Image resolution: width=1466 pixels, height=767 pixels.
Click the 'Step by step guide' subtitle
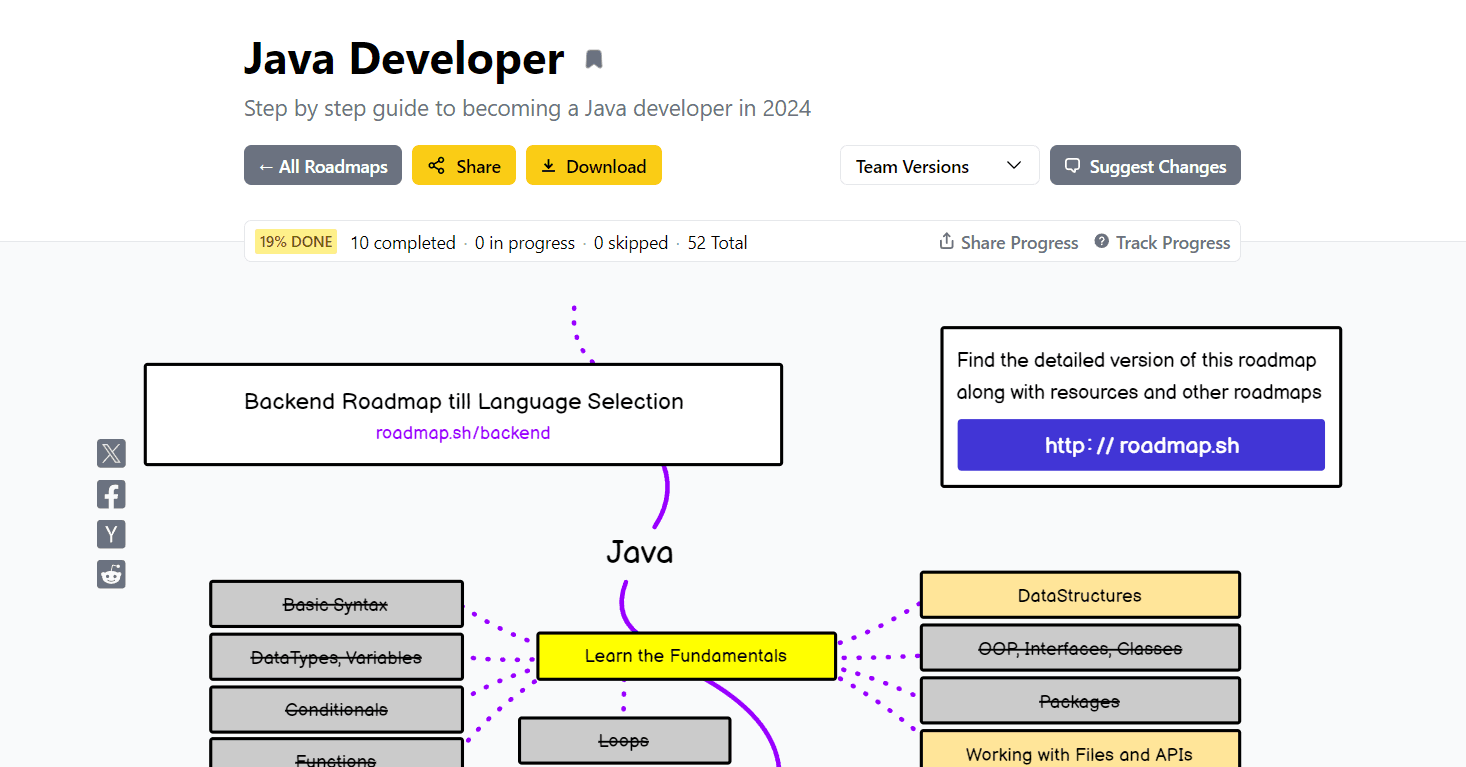[527, 108]
